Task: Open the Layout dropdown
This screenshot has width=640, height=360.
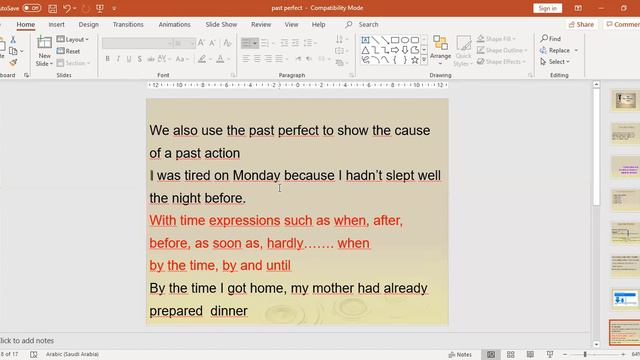Action: pyautogui.click(x=73, y=39)
